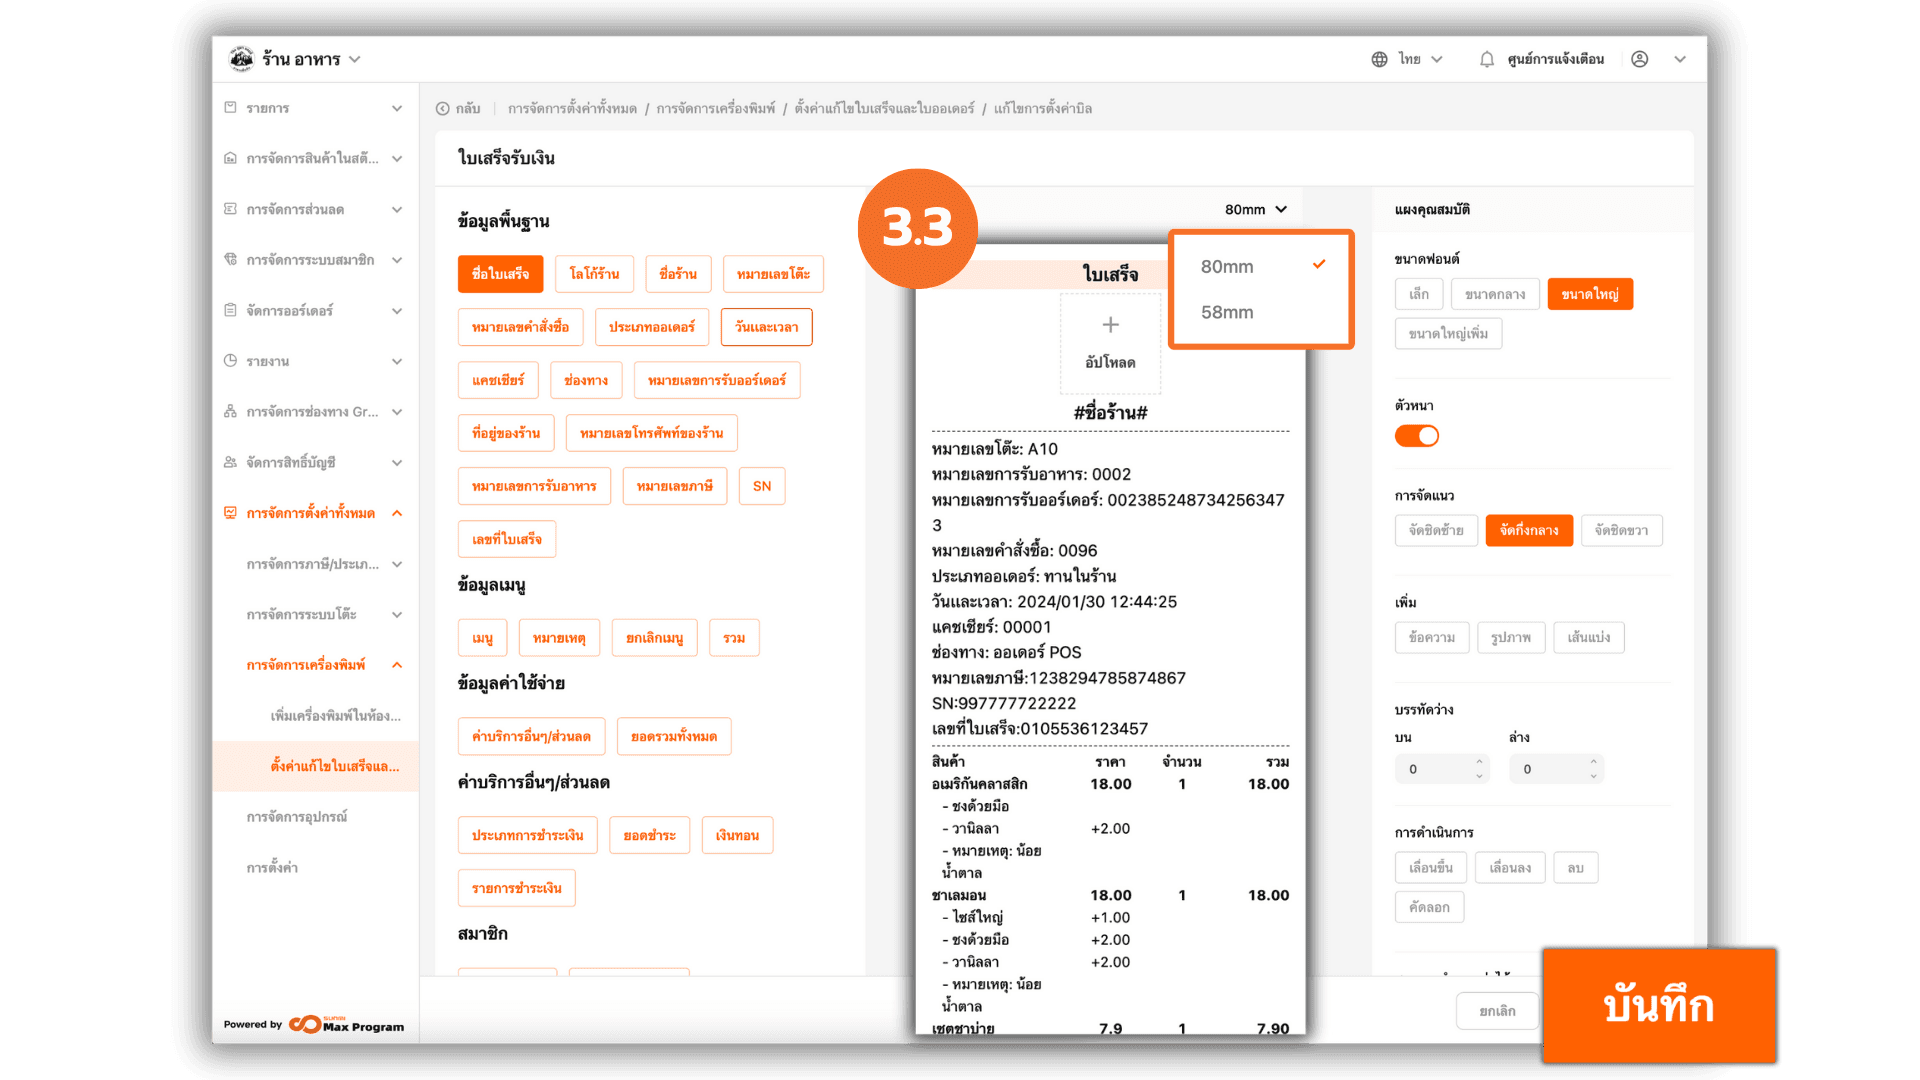The image size is (1920, 1080).
Task: Open การจัดการอุปกรณ์ menu item
Action: pyautogui.click(x=297, y=817)
